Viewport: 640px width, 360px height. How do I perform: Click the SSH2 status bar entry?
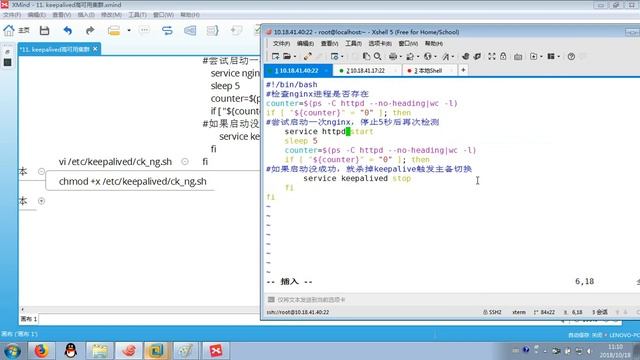[x=492, y=312]
